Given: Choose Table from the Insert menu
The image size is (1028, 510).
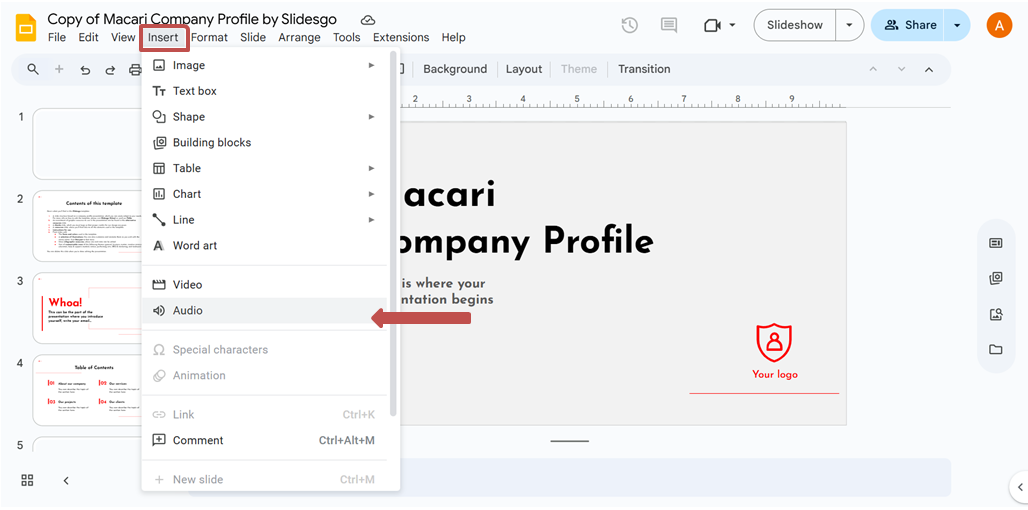Looking at the screenshot, I should (264, 168).
